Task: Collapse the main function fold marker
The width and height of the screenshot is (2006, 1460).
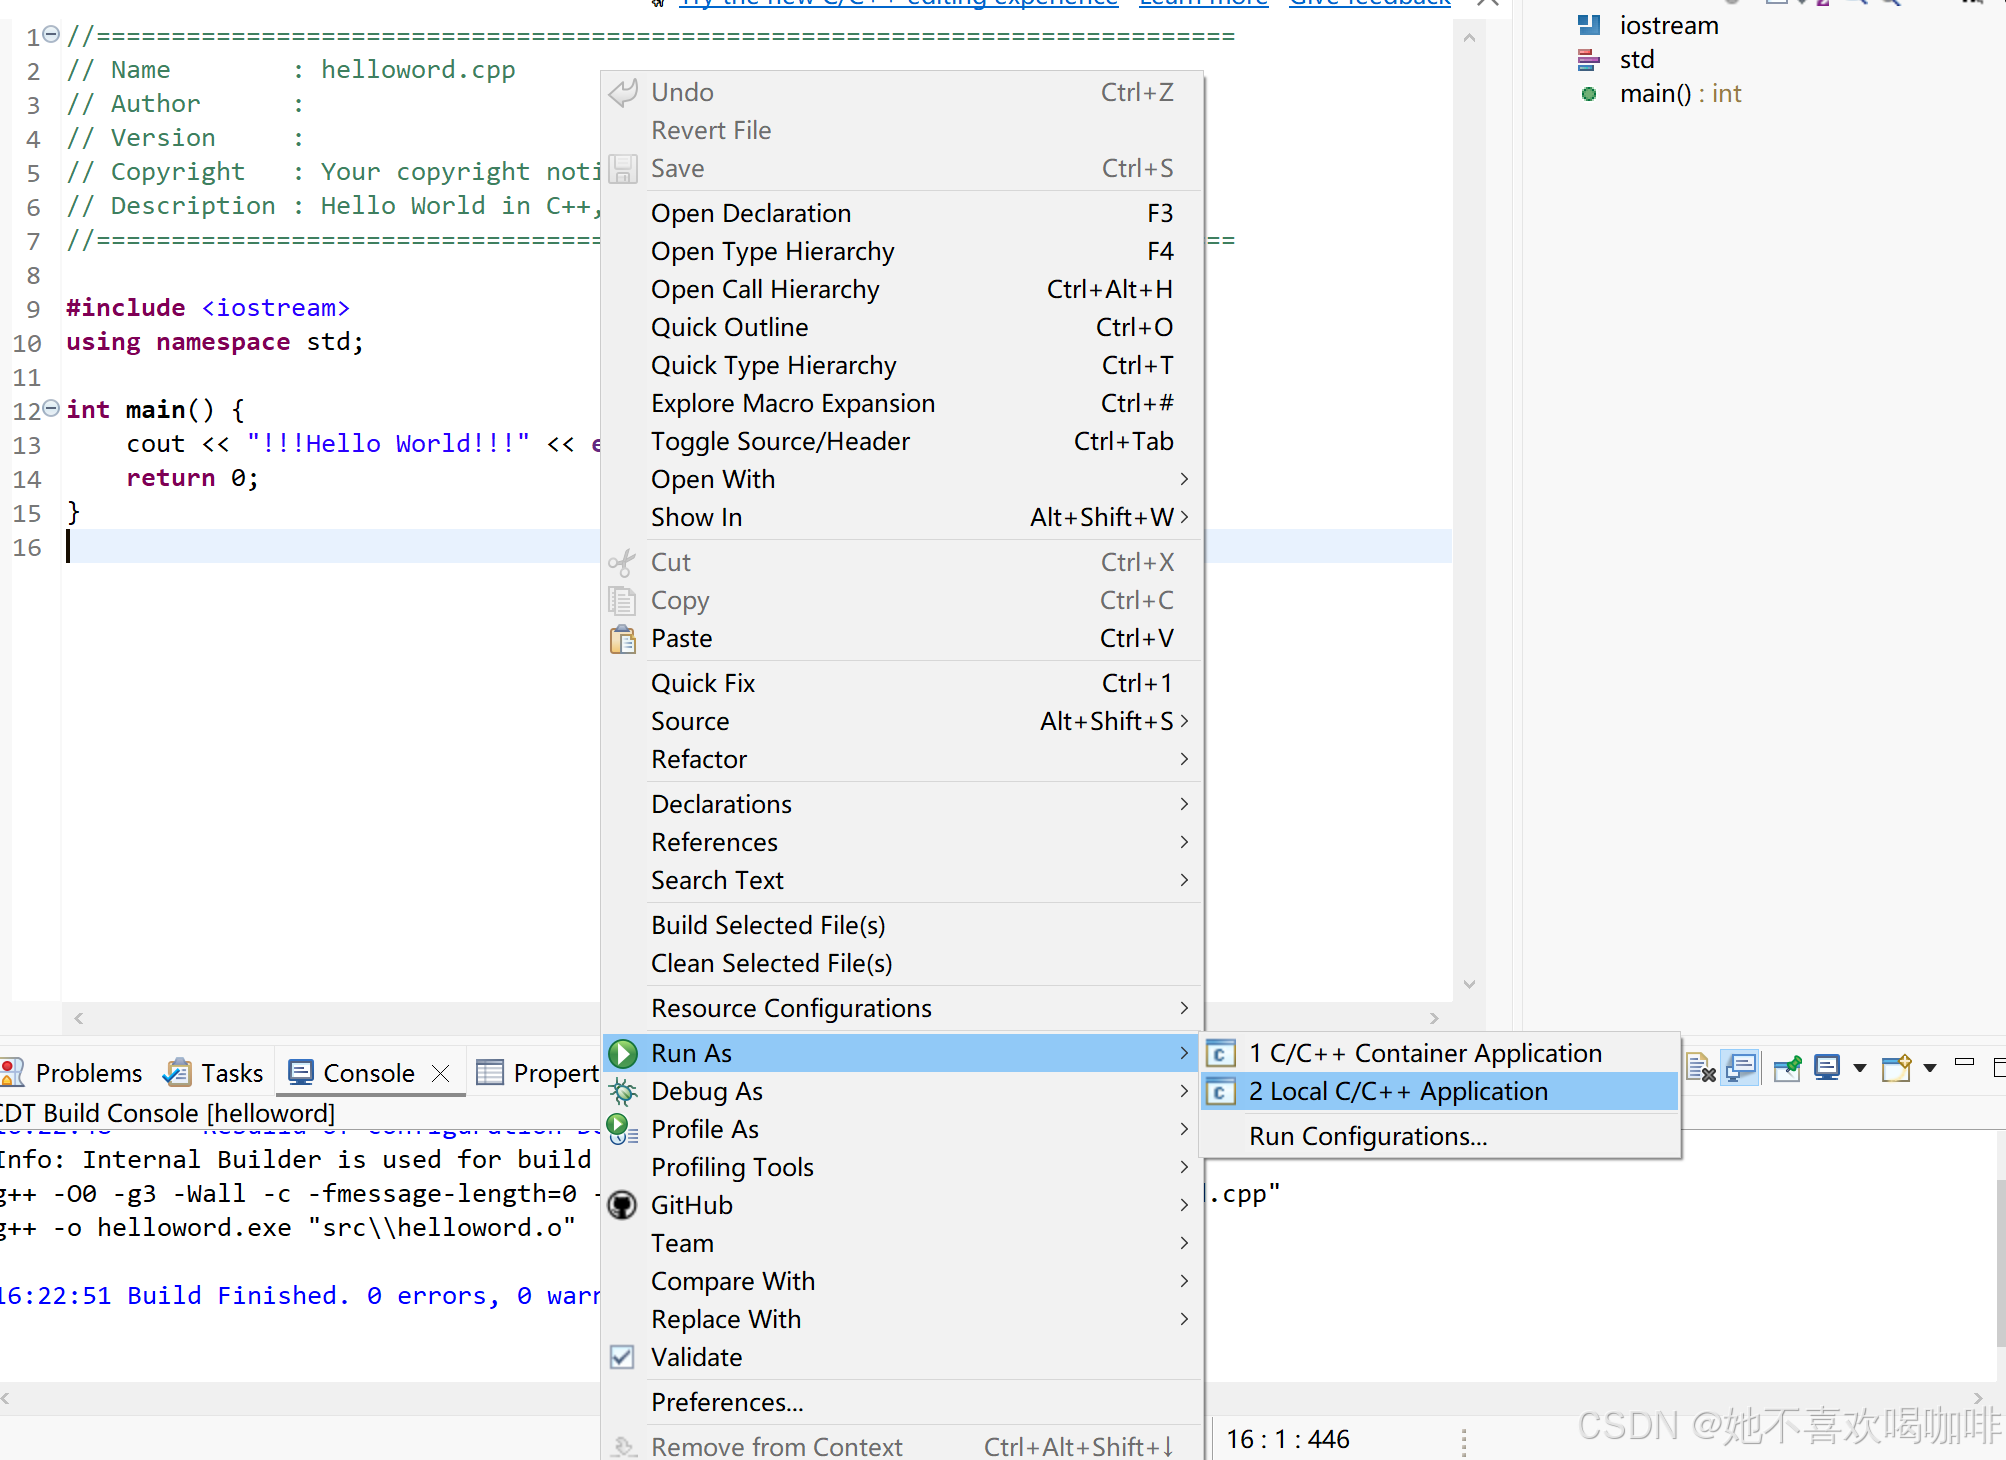Action: pyautogui.click(x=51, y=408)
